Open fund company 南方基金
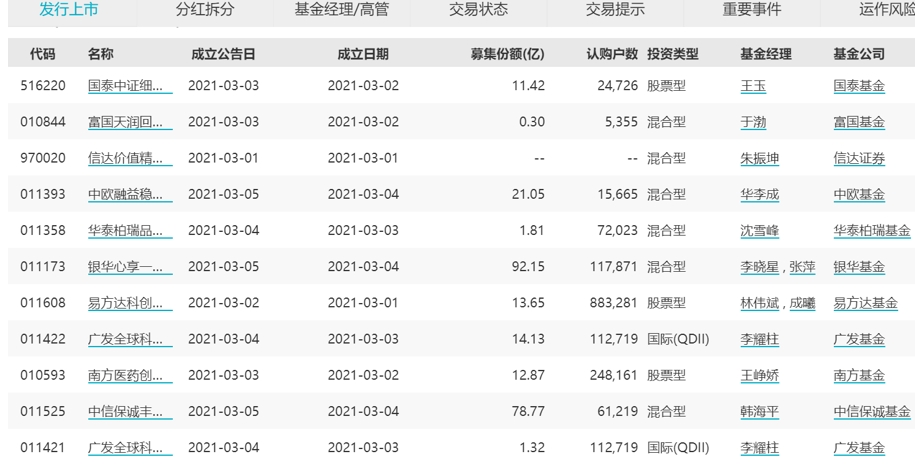The width and height of the screenshot is (915, 470). pos(859,375)
